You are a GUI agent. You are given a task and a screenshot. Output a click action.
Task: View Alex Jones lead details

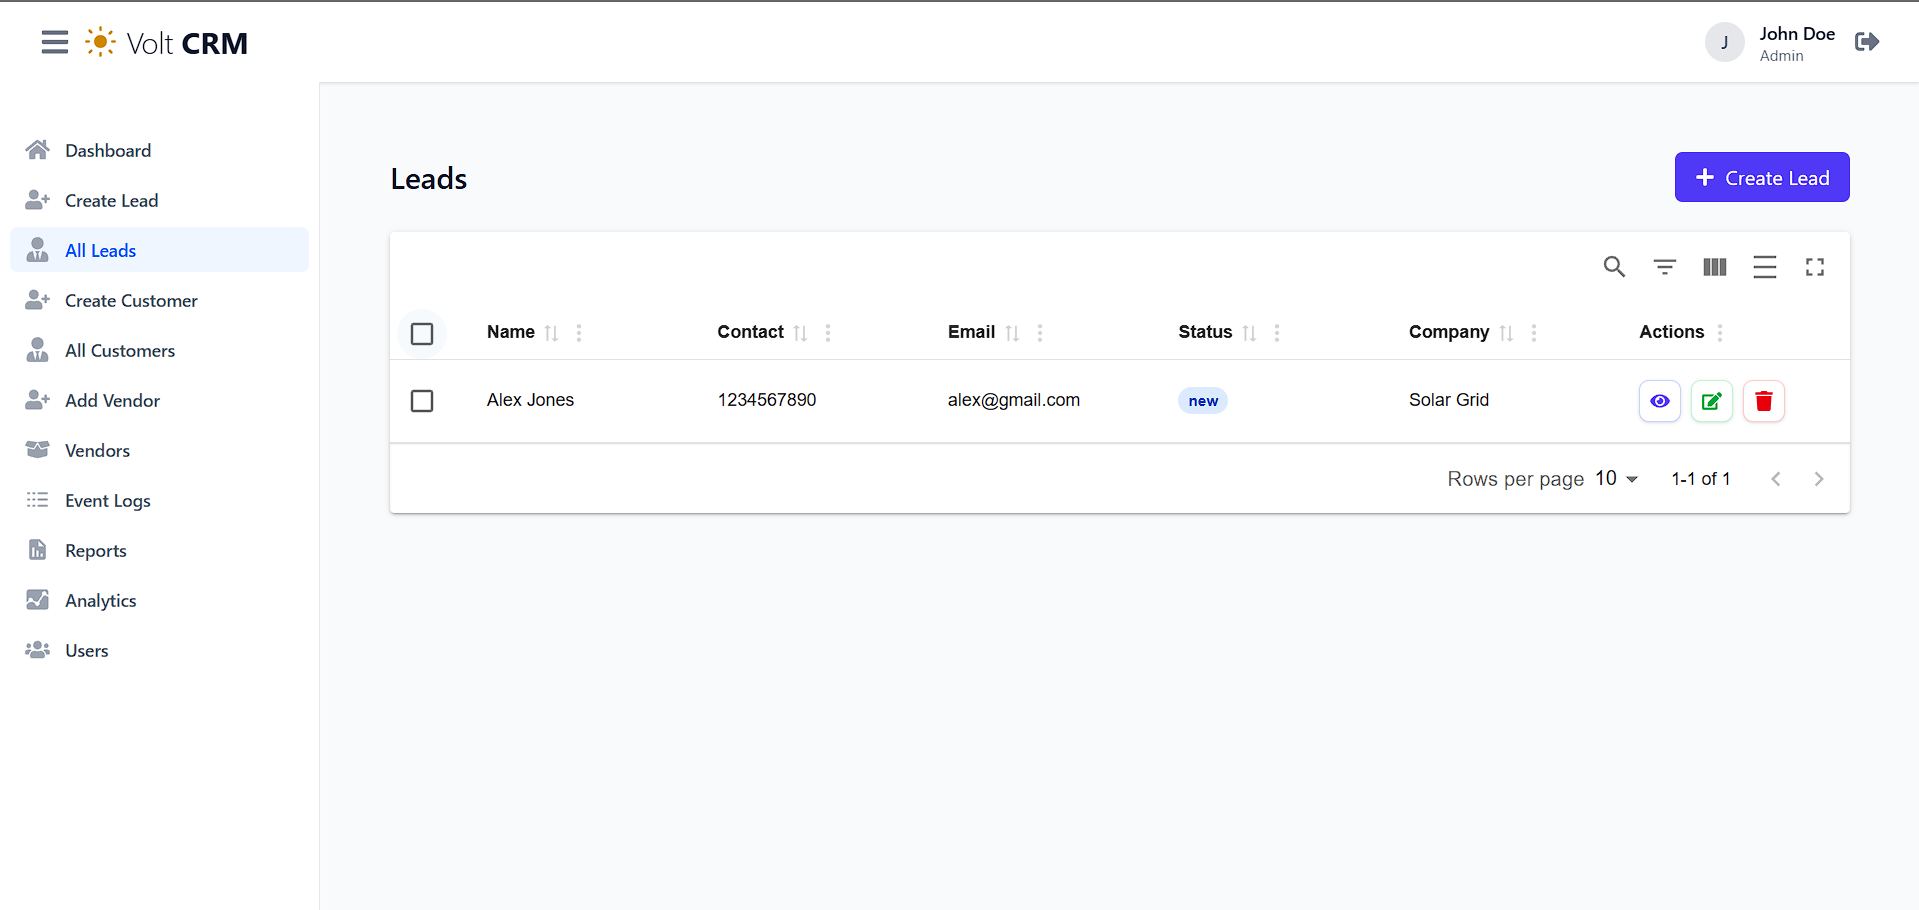[1659, 401]
